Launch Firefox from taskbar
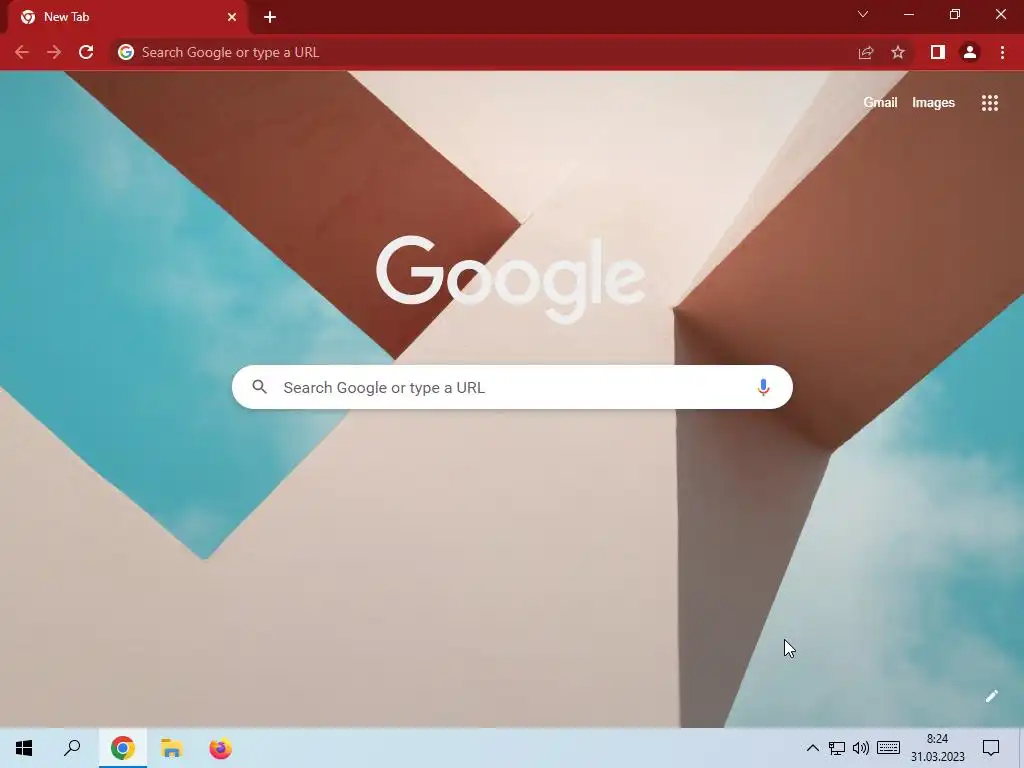The width and height of the screenshot is (1024, 768). click(220, 748)
